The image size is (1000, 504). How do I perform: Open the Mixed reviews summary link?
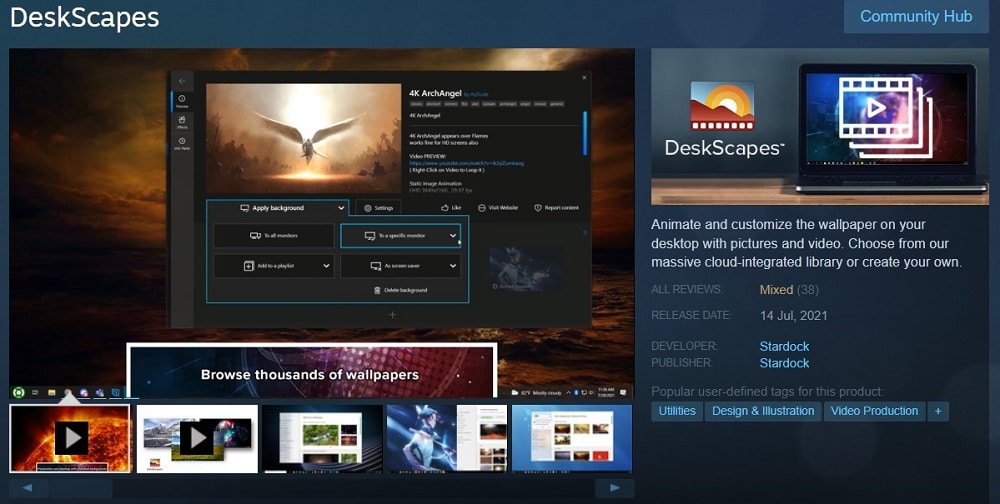coord(776,290)
